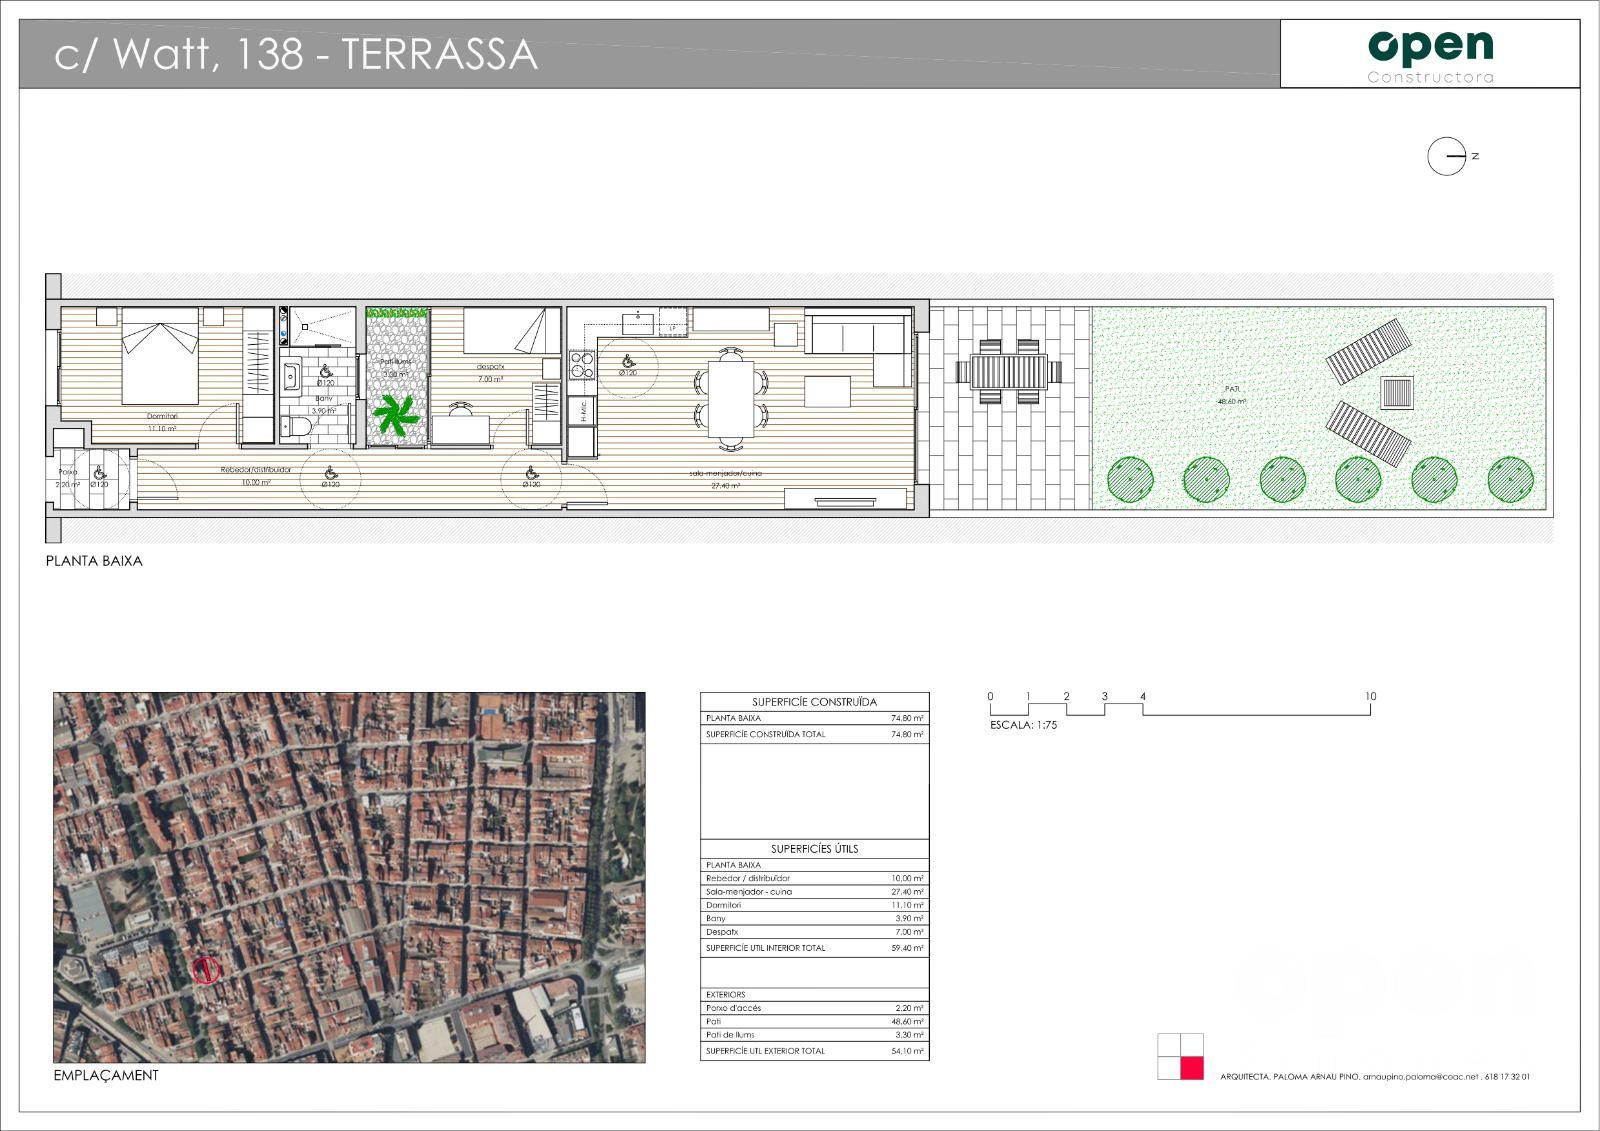Select the Sala-menjador - cuina table row
Screen dimensions: 1600x1131
click(815, 891)
